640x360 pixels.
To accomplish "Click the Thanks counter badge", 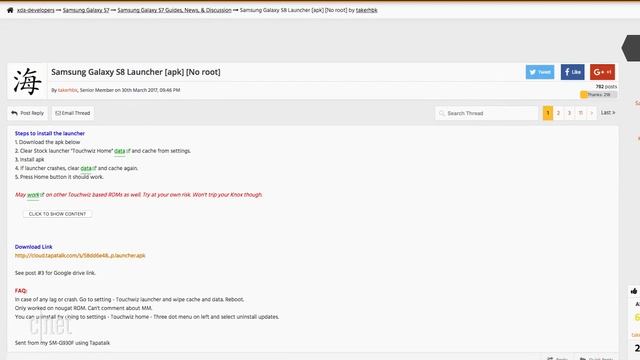I will (x=598, y=94).
